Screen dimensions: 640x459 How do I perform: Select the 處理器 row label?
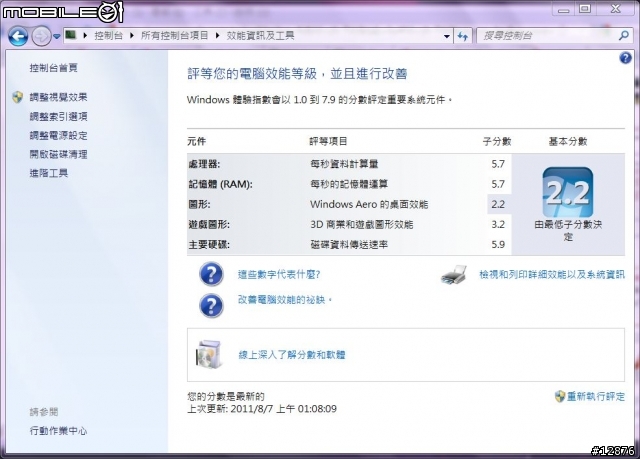pyautogui.click(x=204, y=164)
